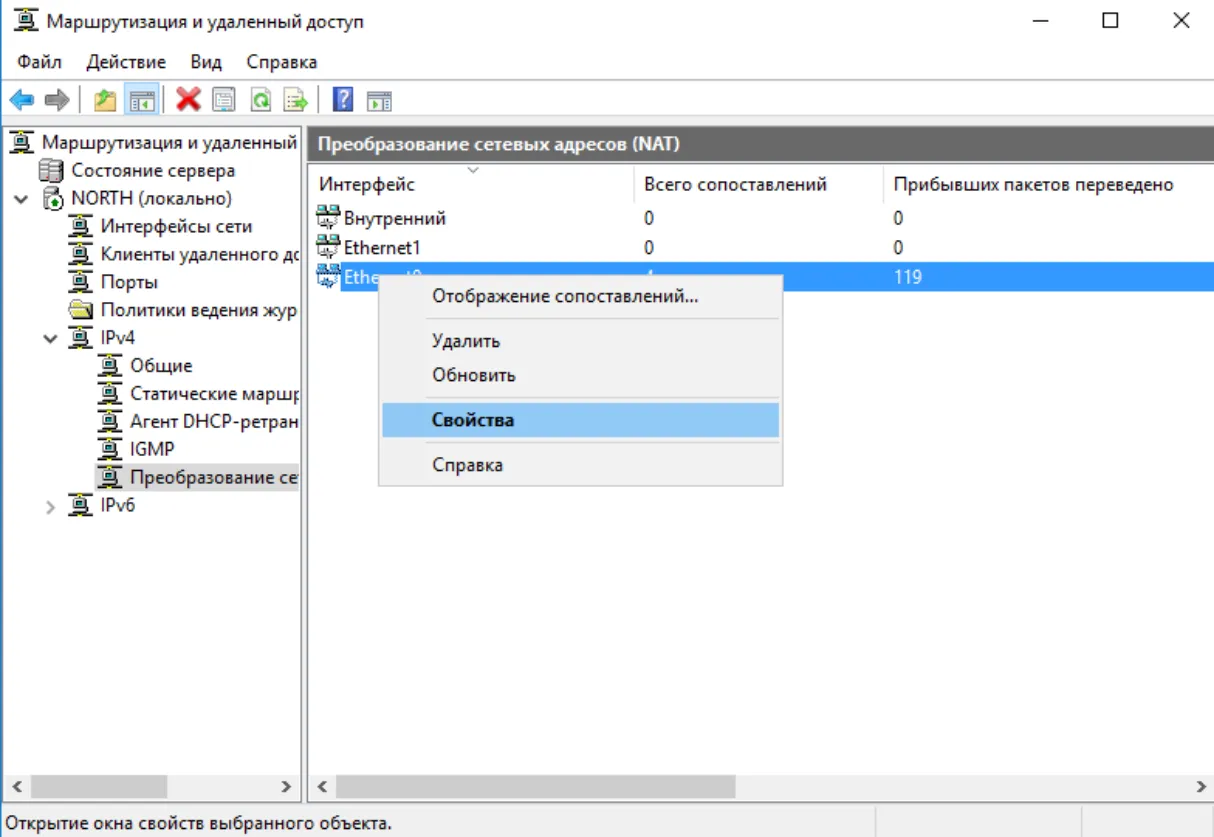Choose Справка in the context menu
1214x837 pixels.
580,465
